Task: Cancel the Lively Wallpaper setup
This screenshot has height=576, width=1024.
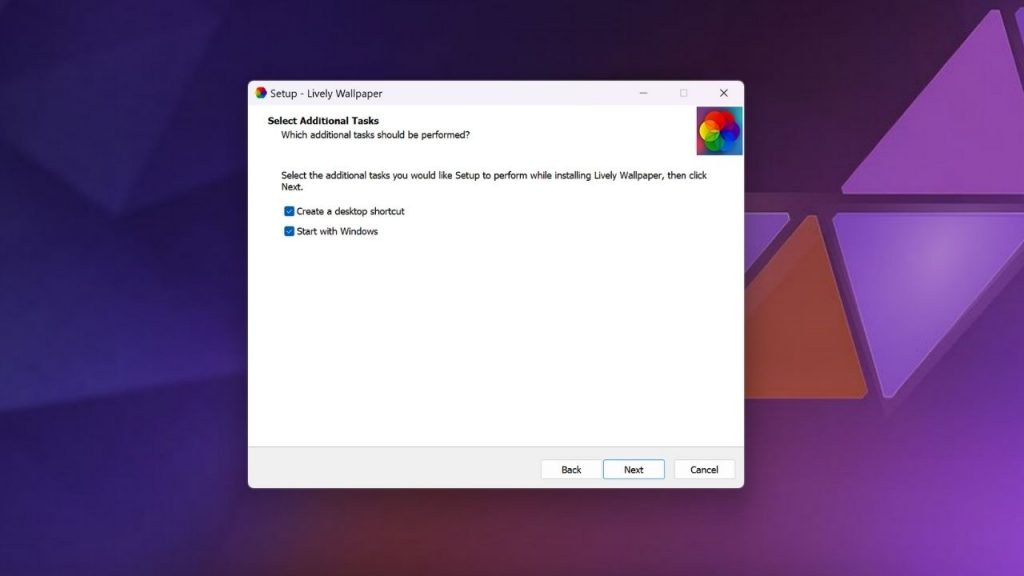Action: pyautogui.click(x=704, y=470)
